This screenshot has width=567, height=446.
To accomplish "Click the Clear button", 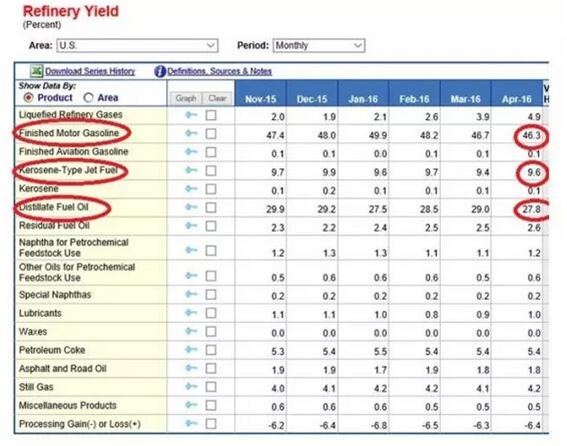I will click(x=217, y=98).
